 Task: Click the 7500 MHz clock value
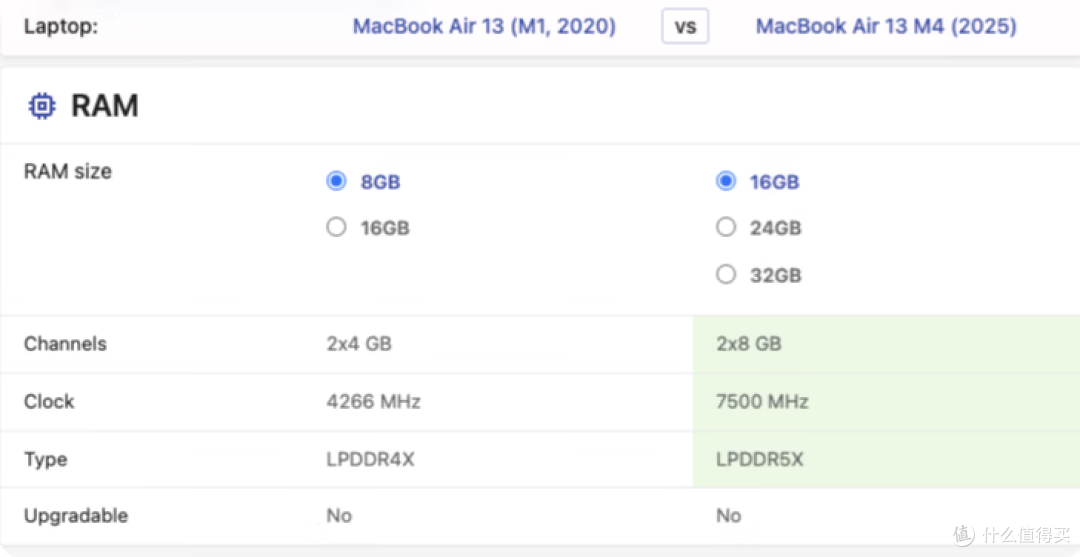click(x=762, y=401)
